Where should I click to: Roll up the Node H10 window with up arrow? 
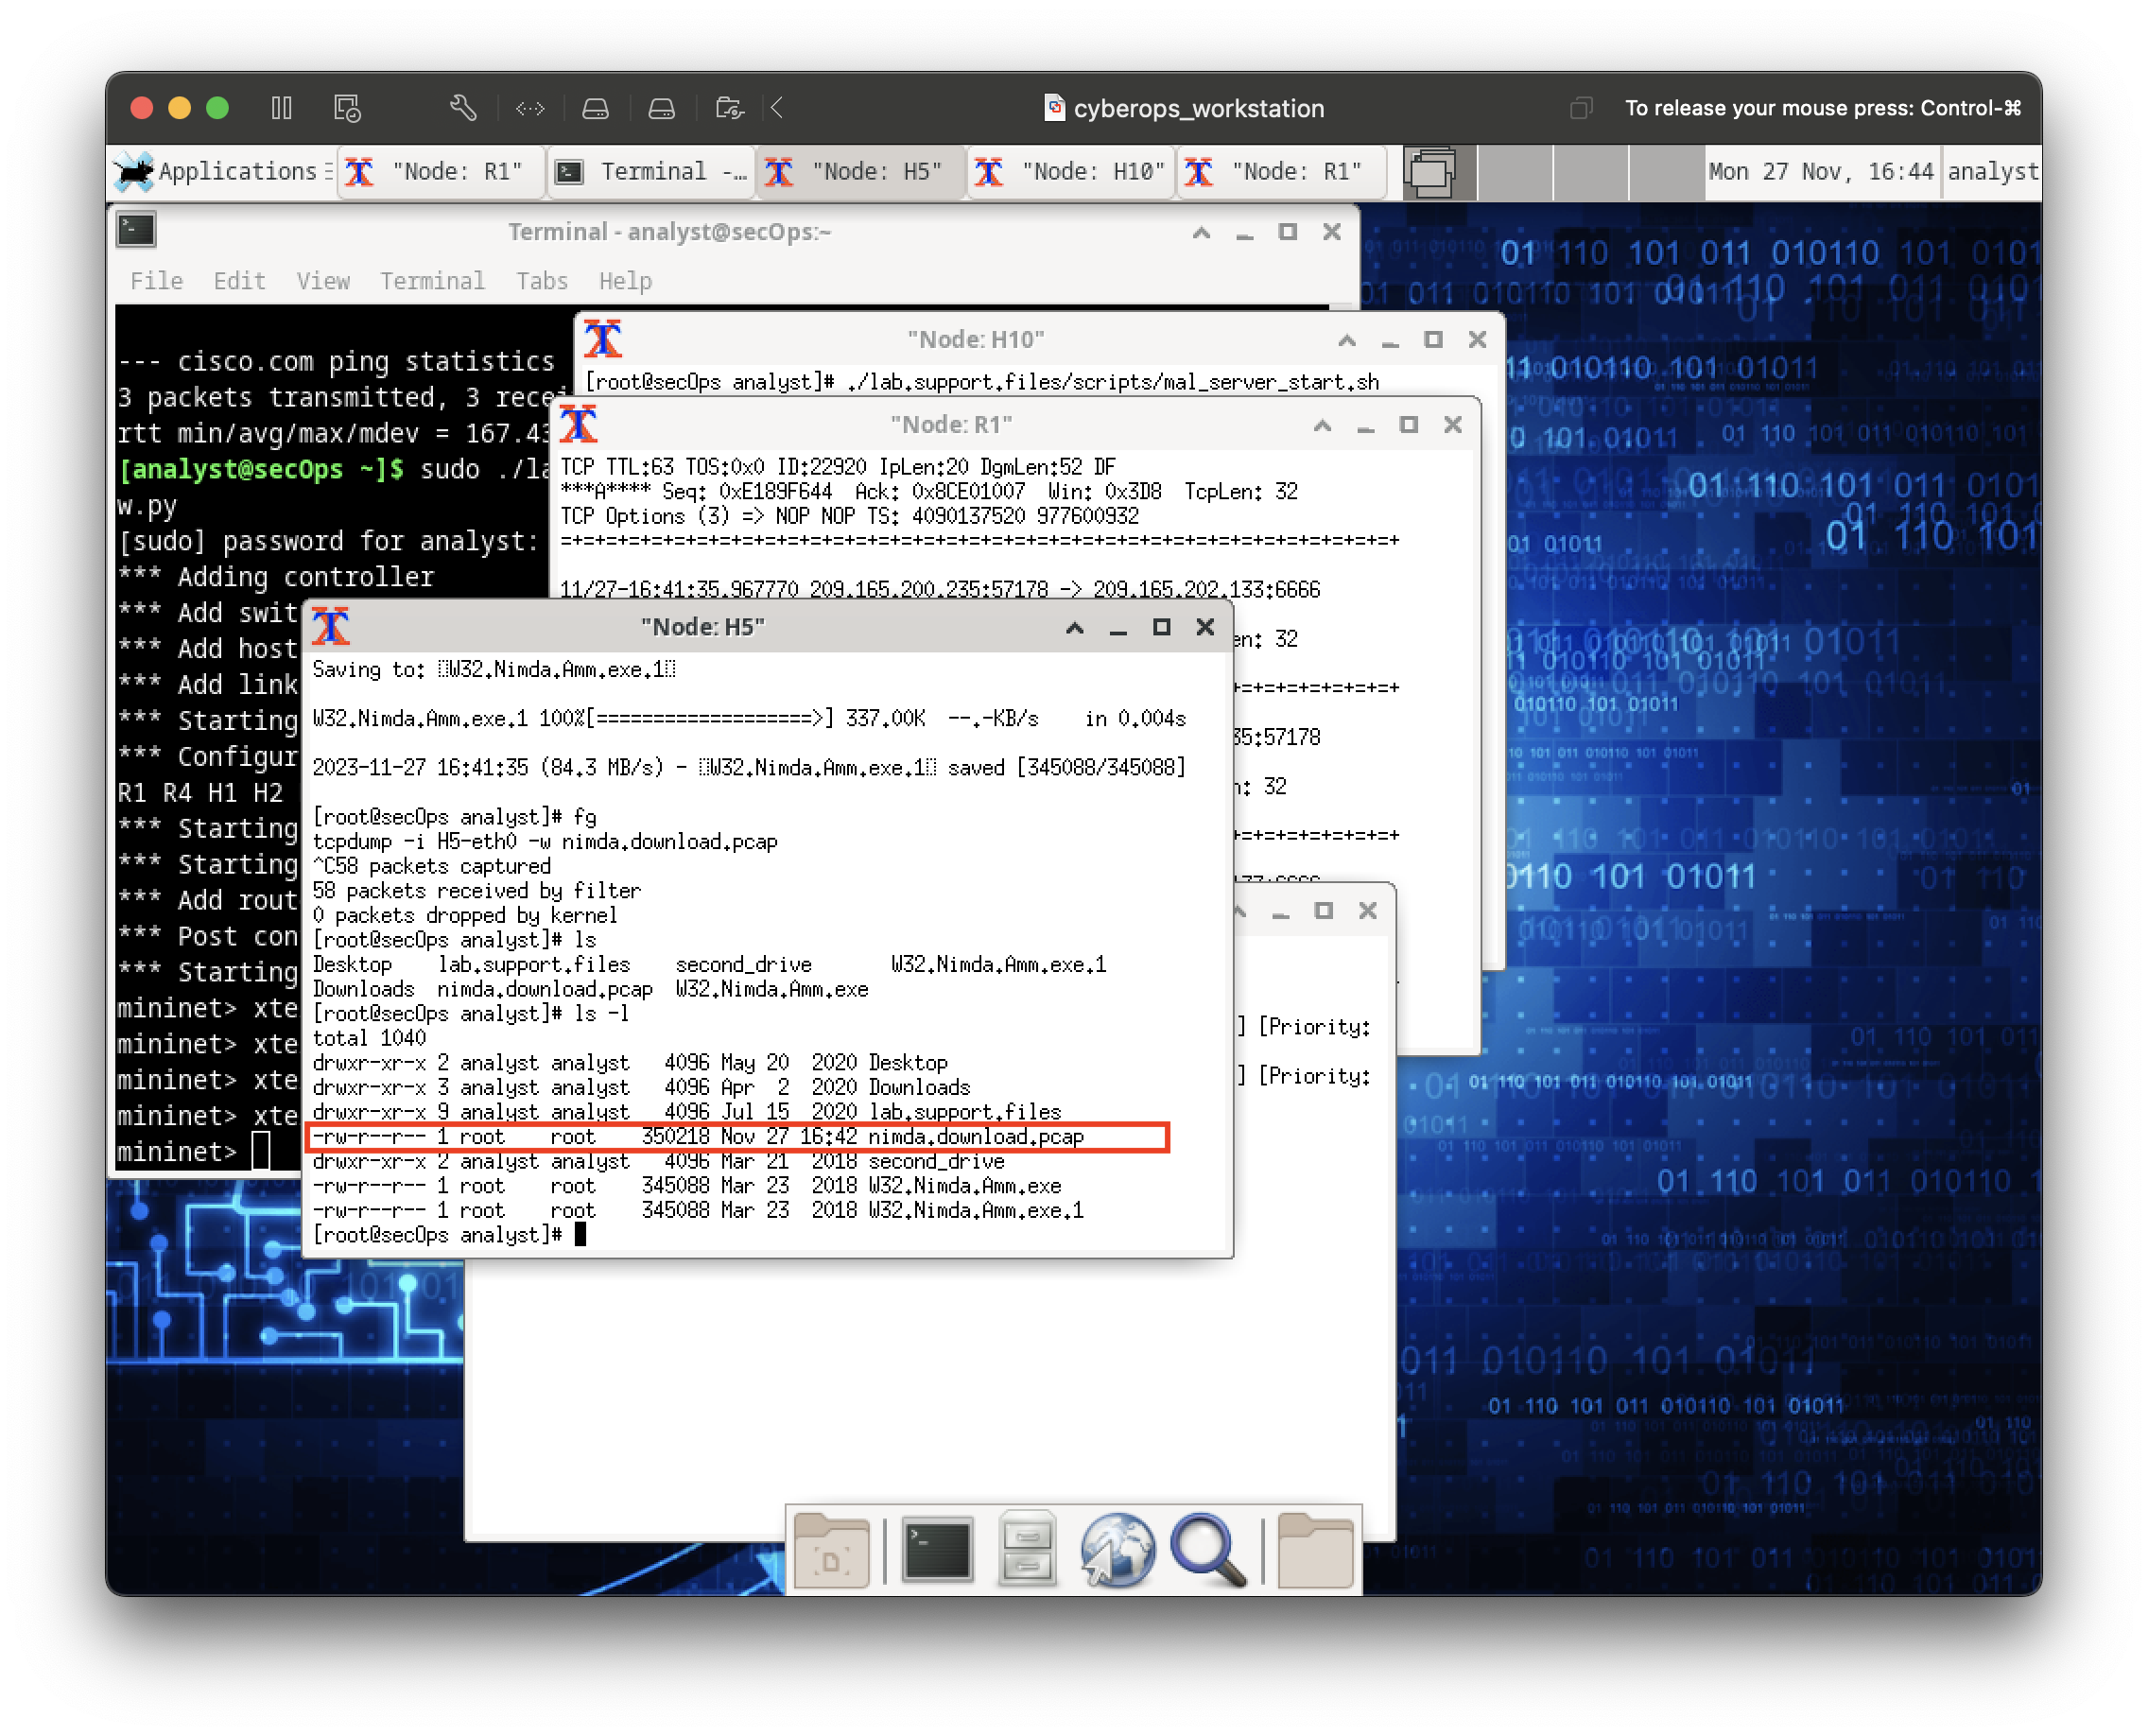click(x=1347, y=340)
